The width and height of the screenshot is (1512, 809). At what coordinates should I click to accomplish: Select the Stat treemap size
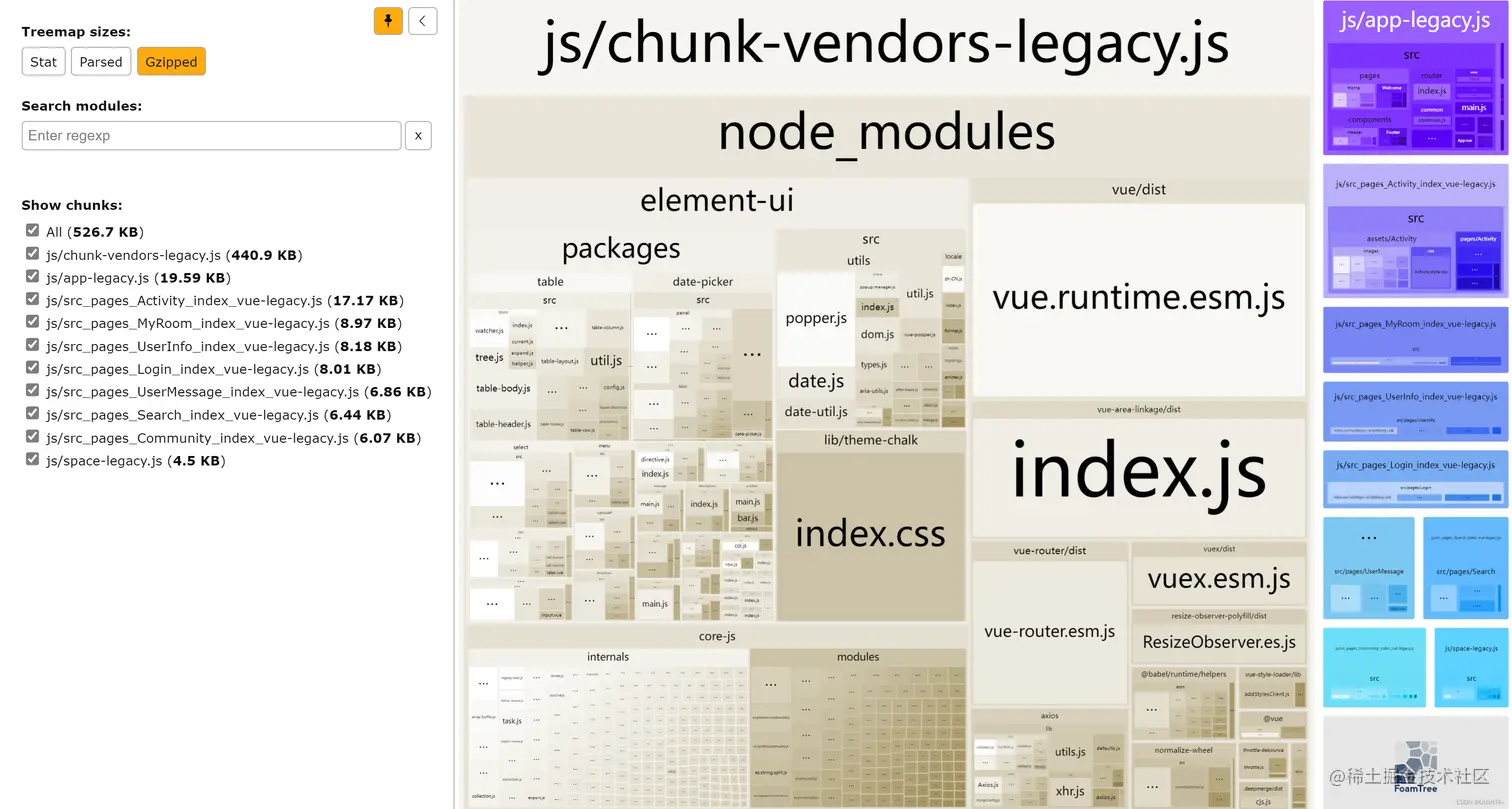tap(43, 61)
